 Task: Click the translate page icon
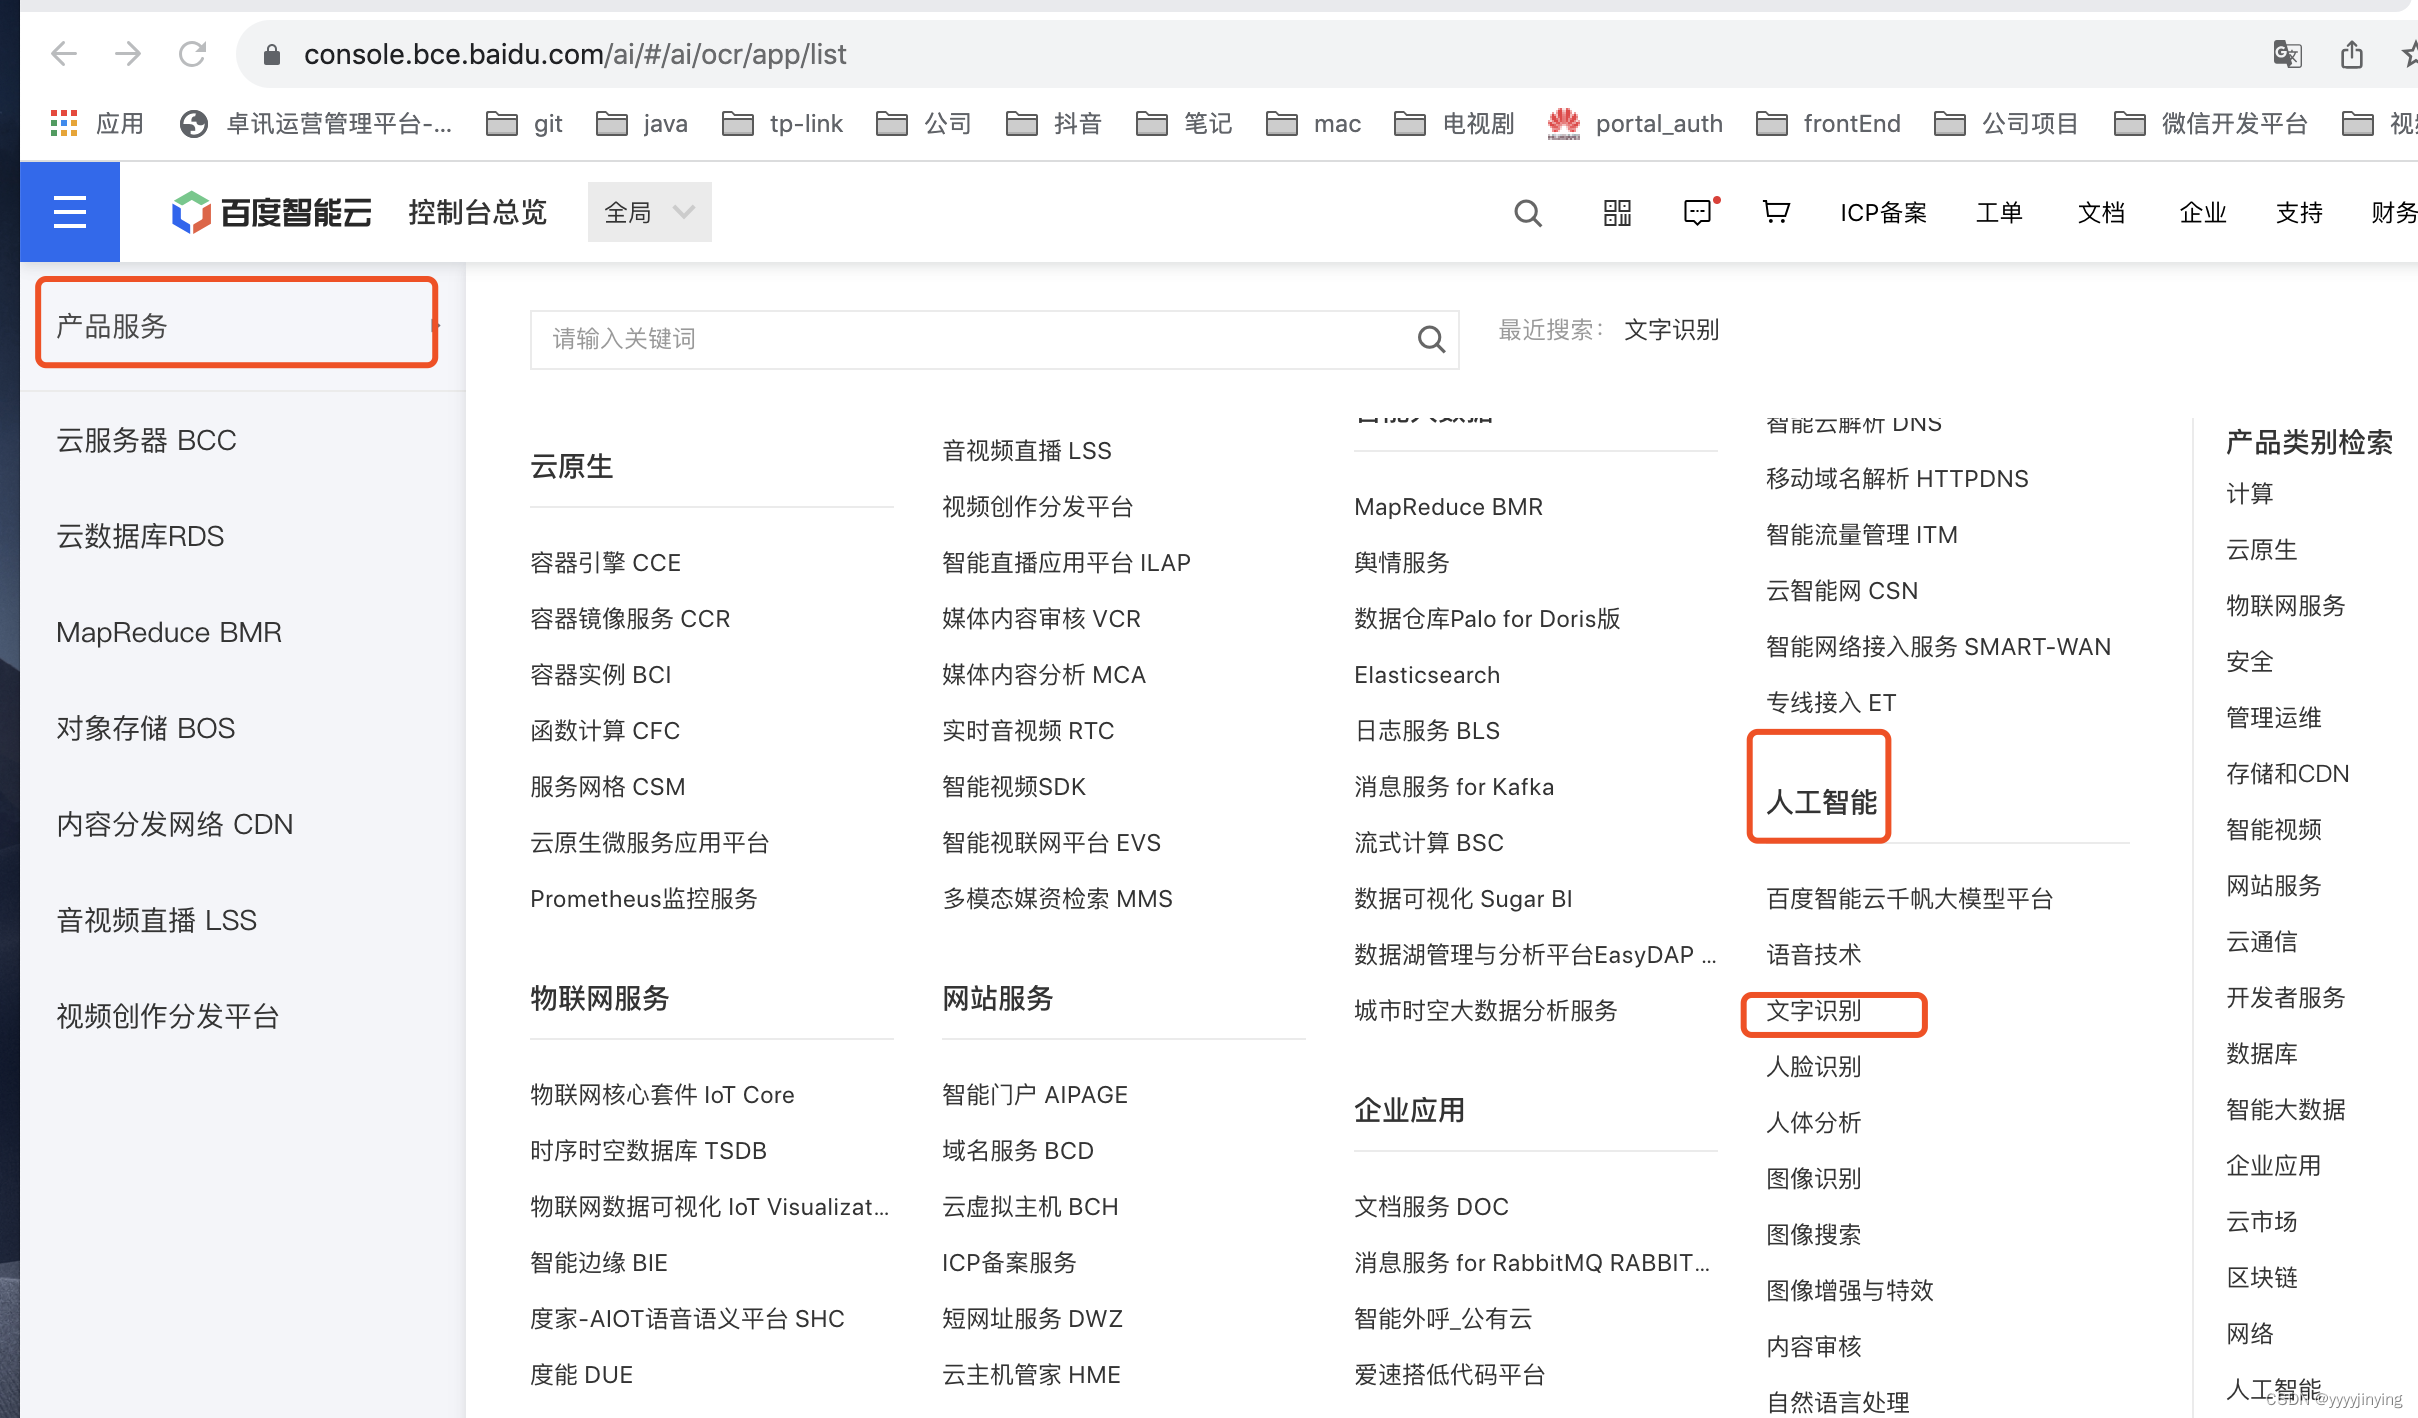[2287, 54]
